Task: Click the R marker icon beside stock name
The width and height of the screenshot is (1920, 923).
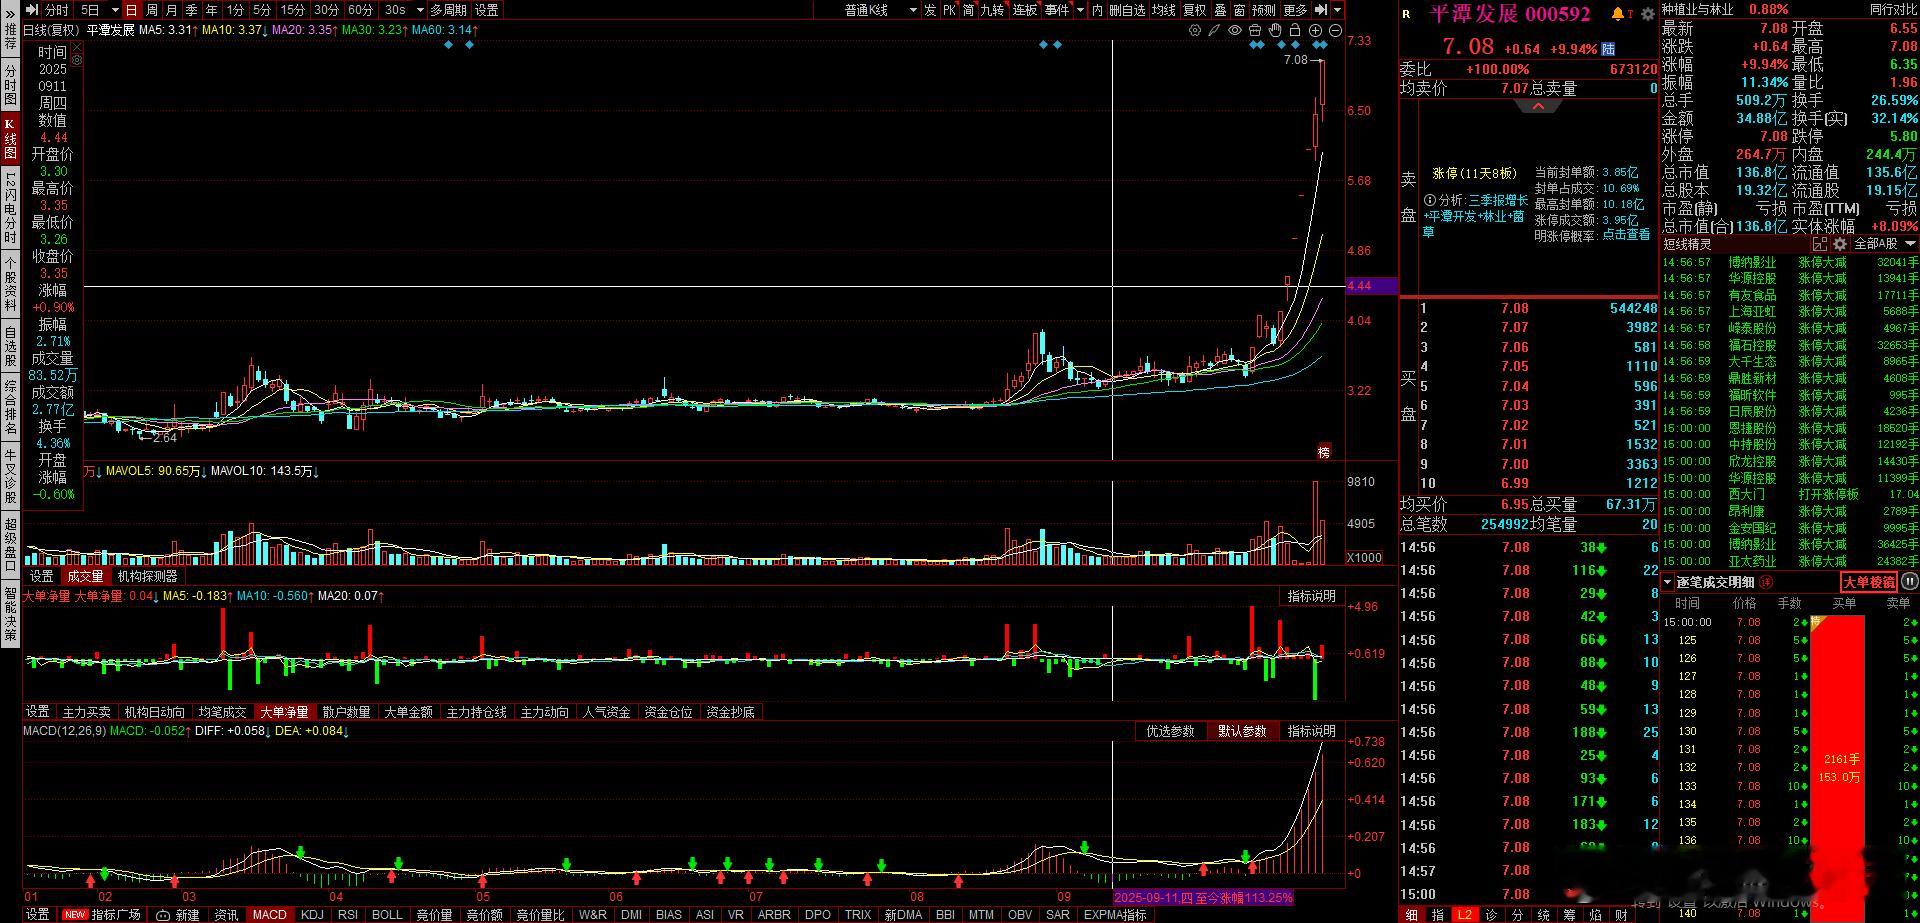Action: coord(1407,14)
